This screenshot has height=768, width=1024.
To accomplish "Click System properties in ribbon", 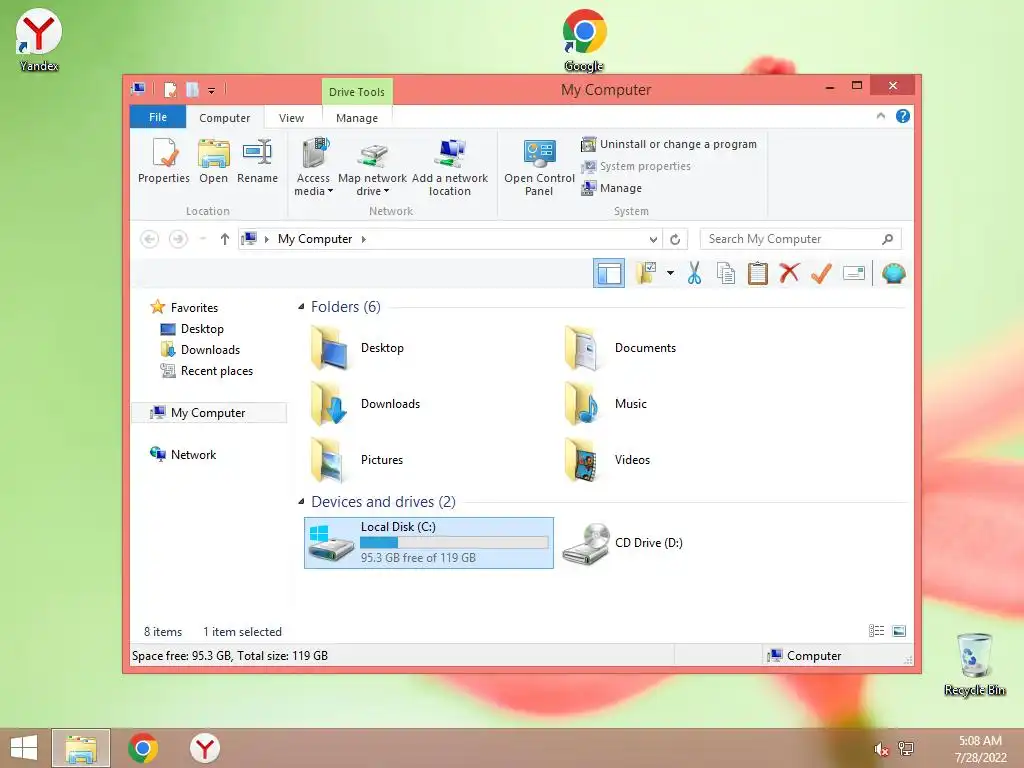I will tap(635, 166).
